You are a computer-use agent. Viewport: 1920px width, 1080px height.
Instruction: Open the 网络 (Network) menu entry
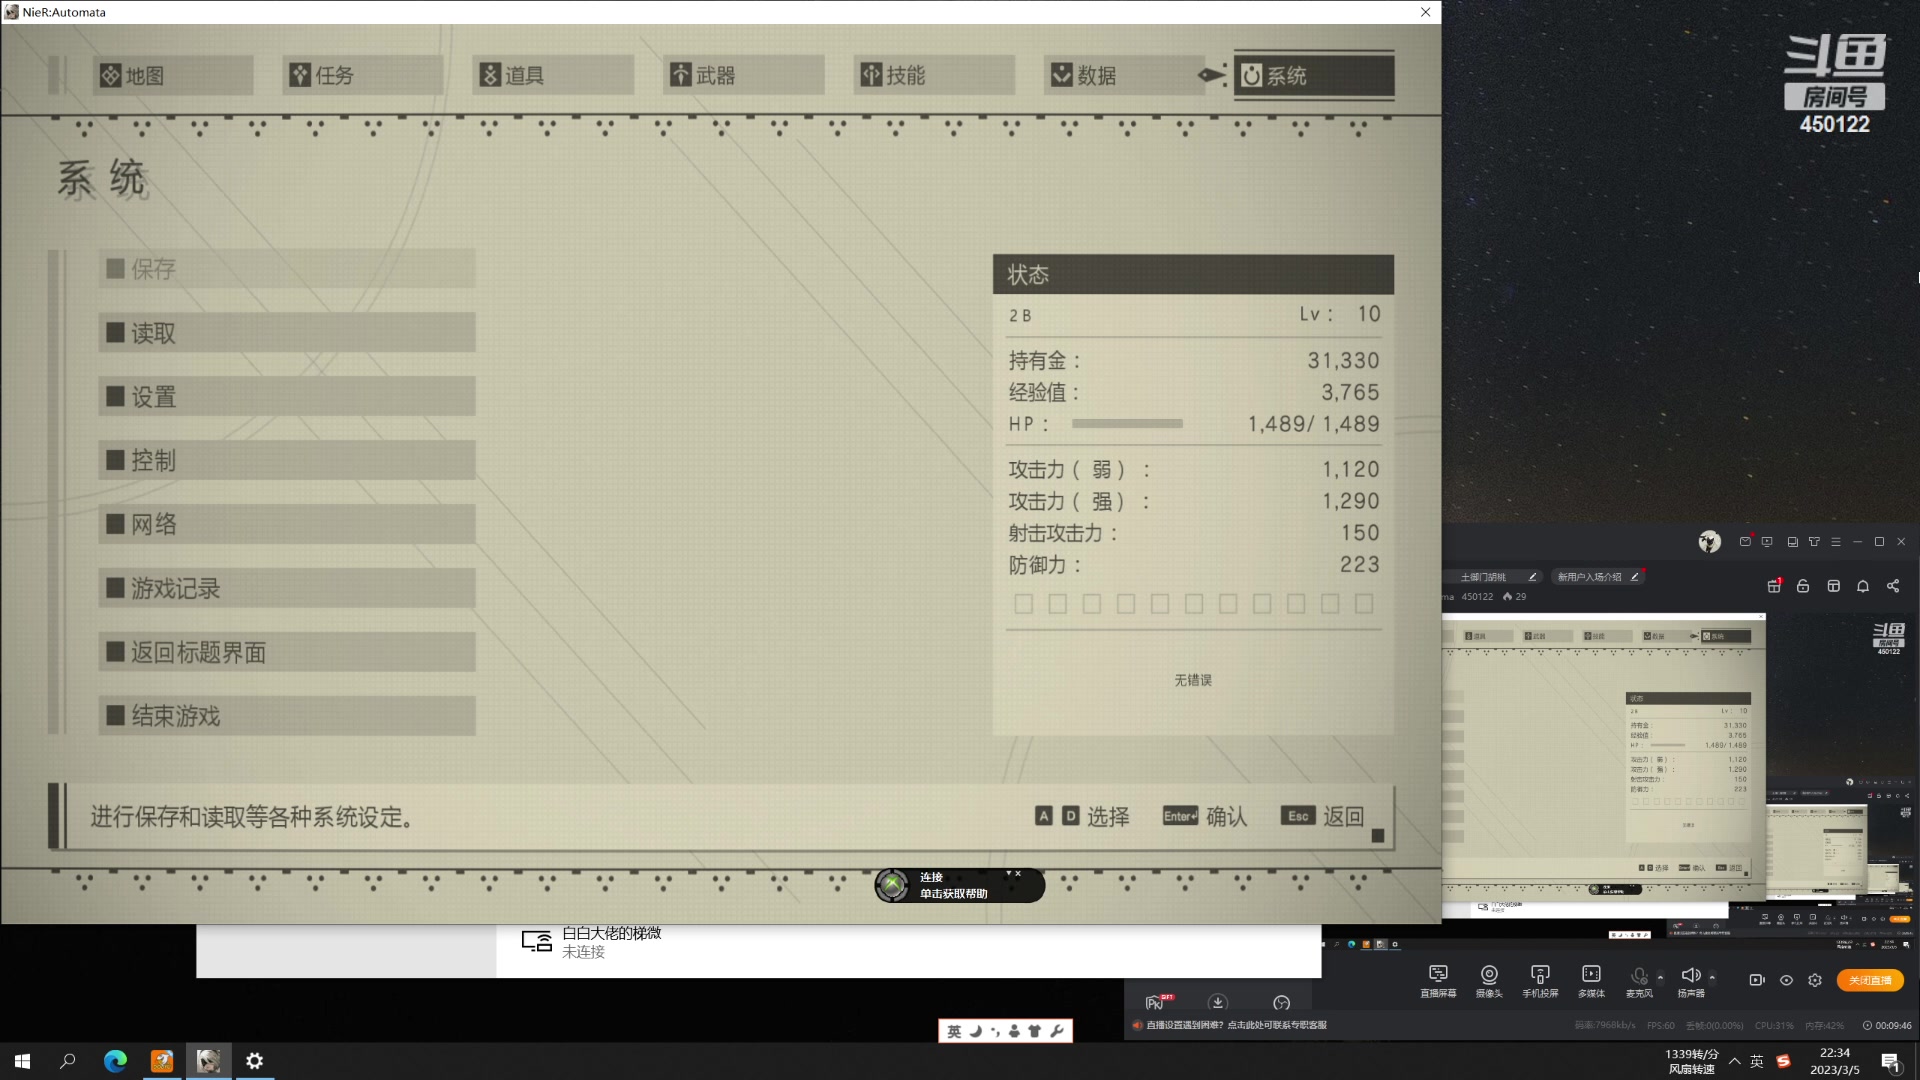(287, 524)
